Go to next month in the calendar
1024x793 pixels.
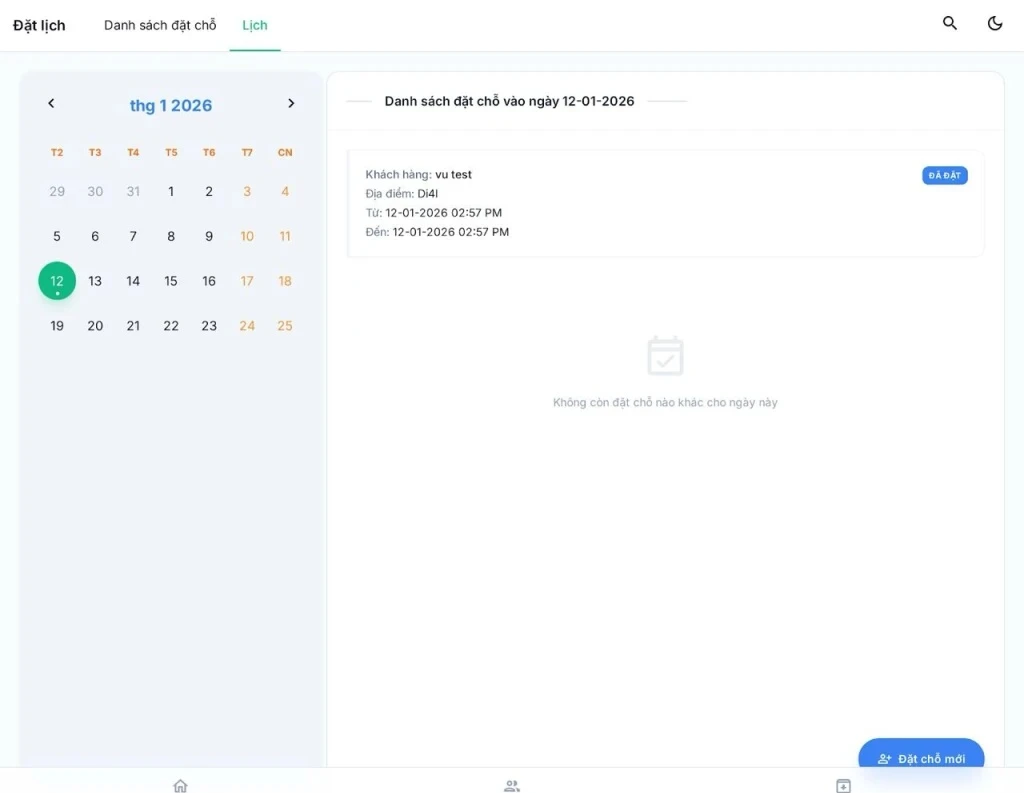click(291, 103)
